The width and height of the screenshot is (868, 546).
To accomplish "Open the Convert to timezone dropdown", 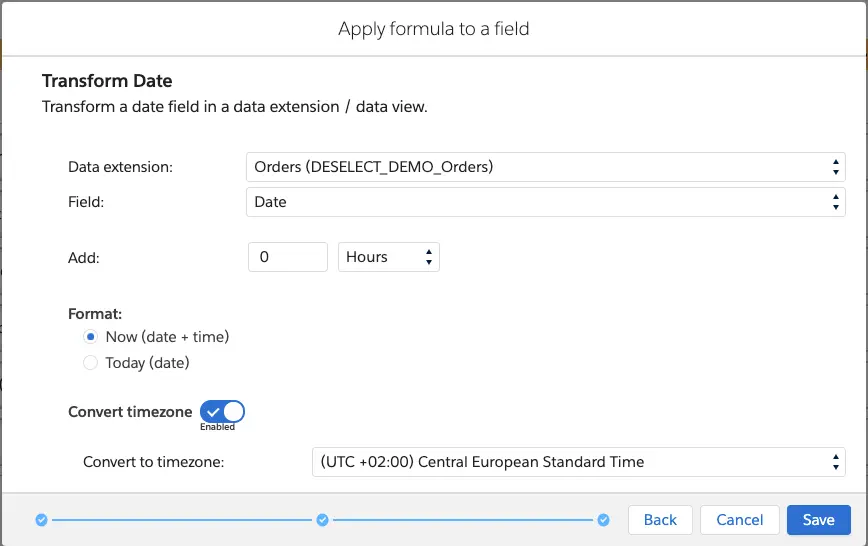I will tap(578, 462).
